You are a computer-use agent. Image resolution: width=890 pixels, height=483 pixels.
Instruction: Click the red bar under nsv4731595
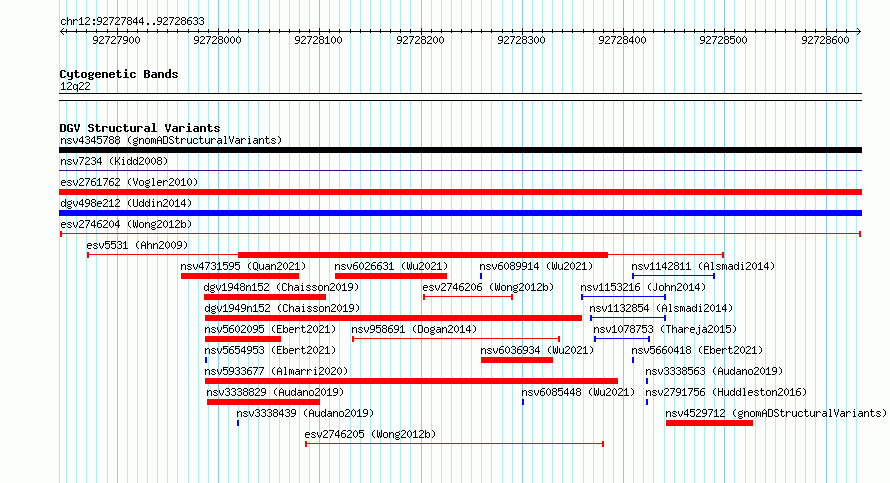pos(240,276)
